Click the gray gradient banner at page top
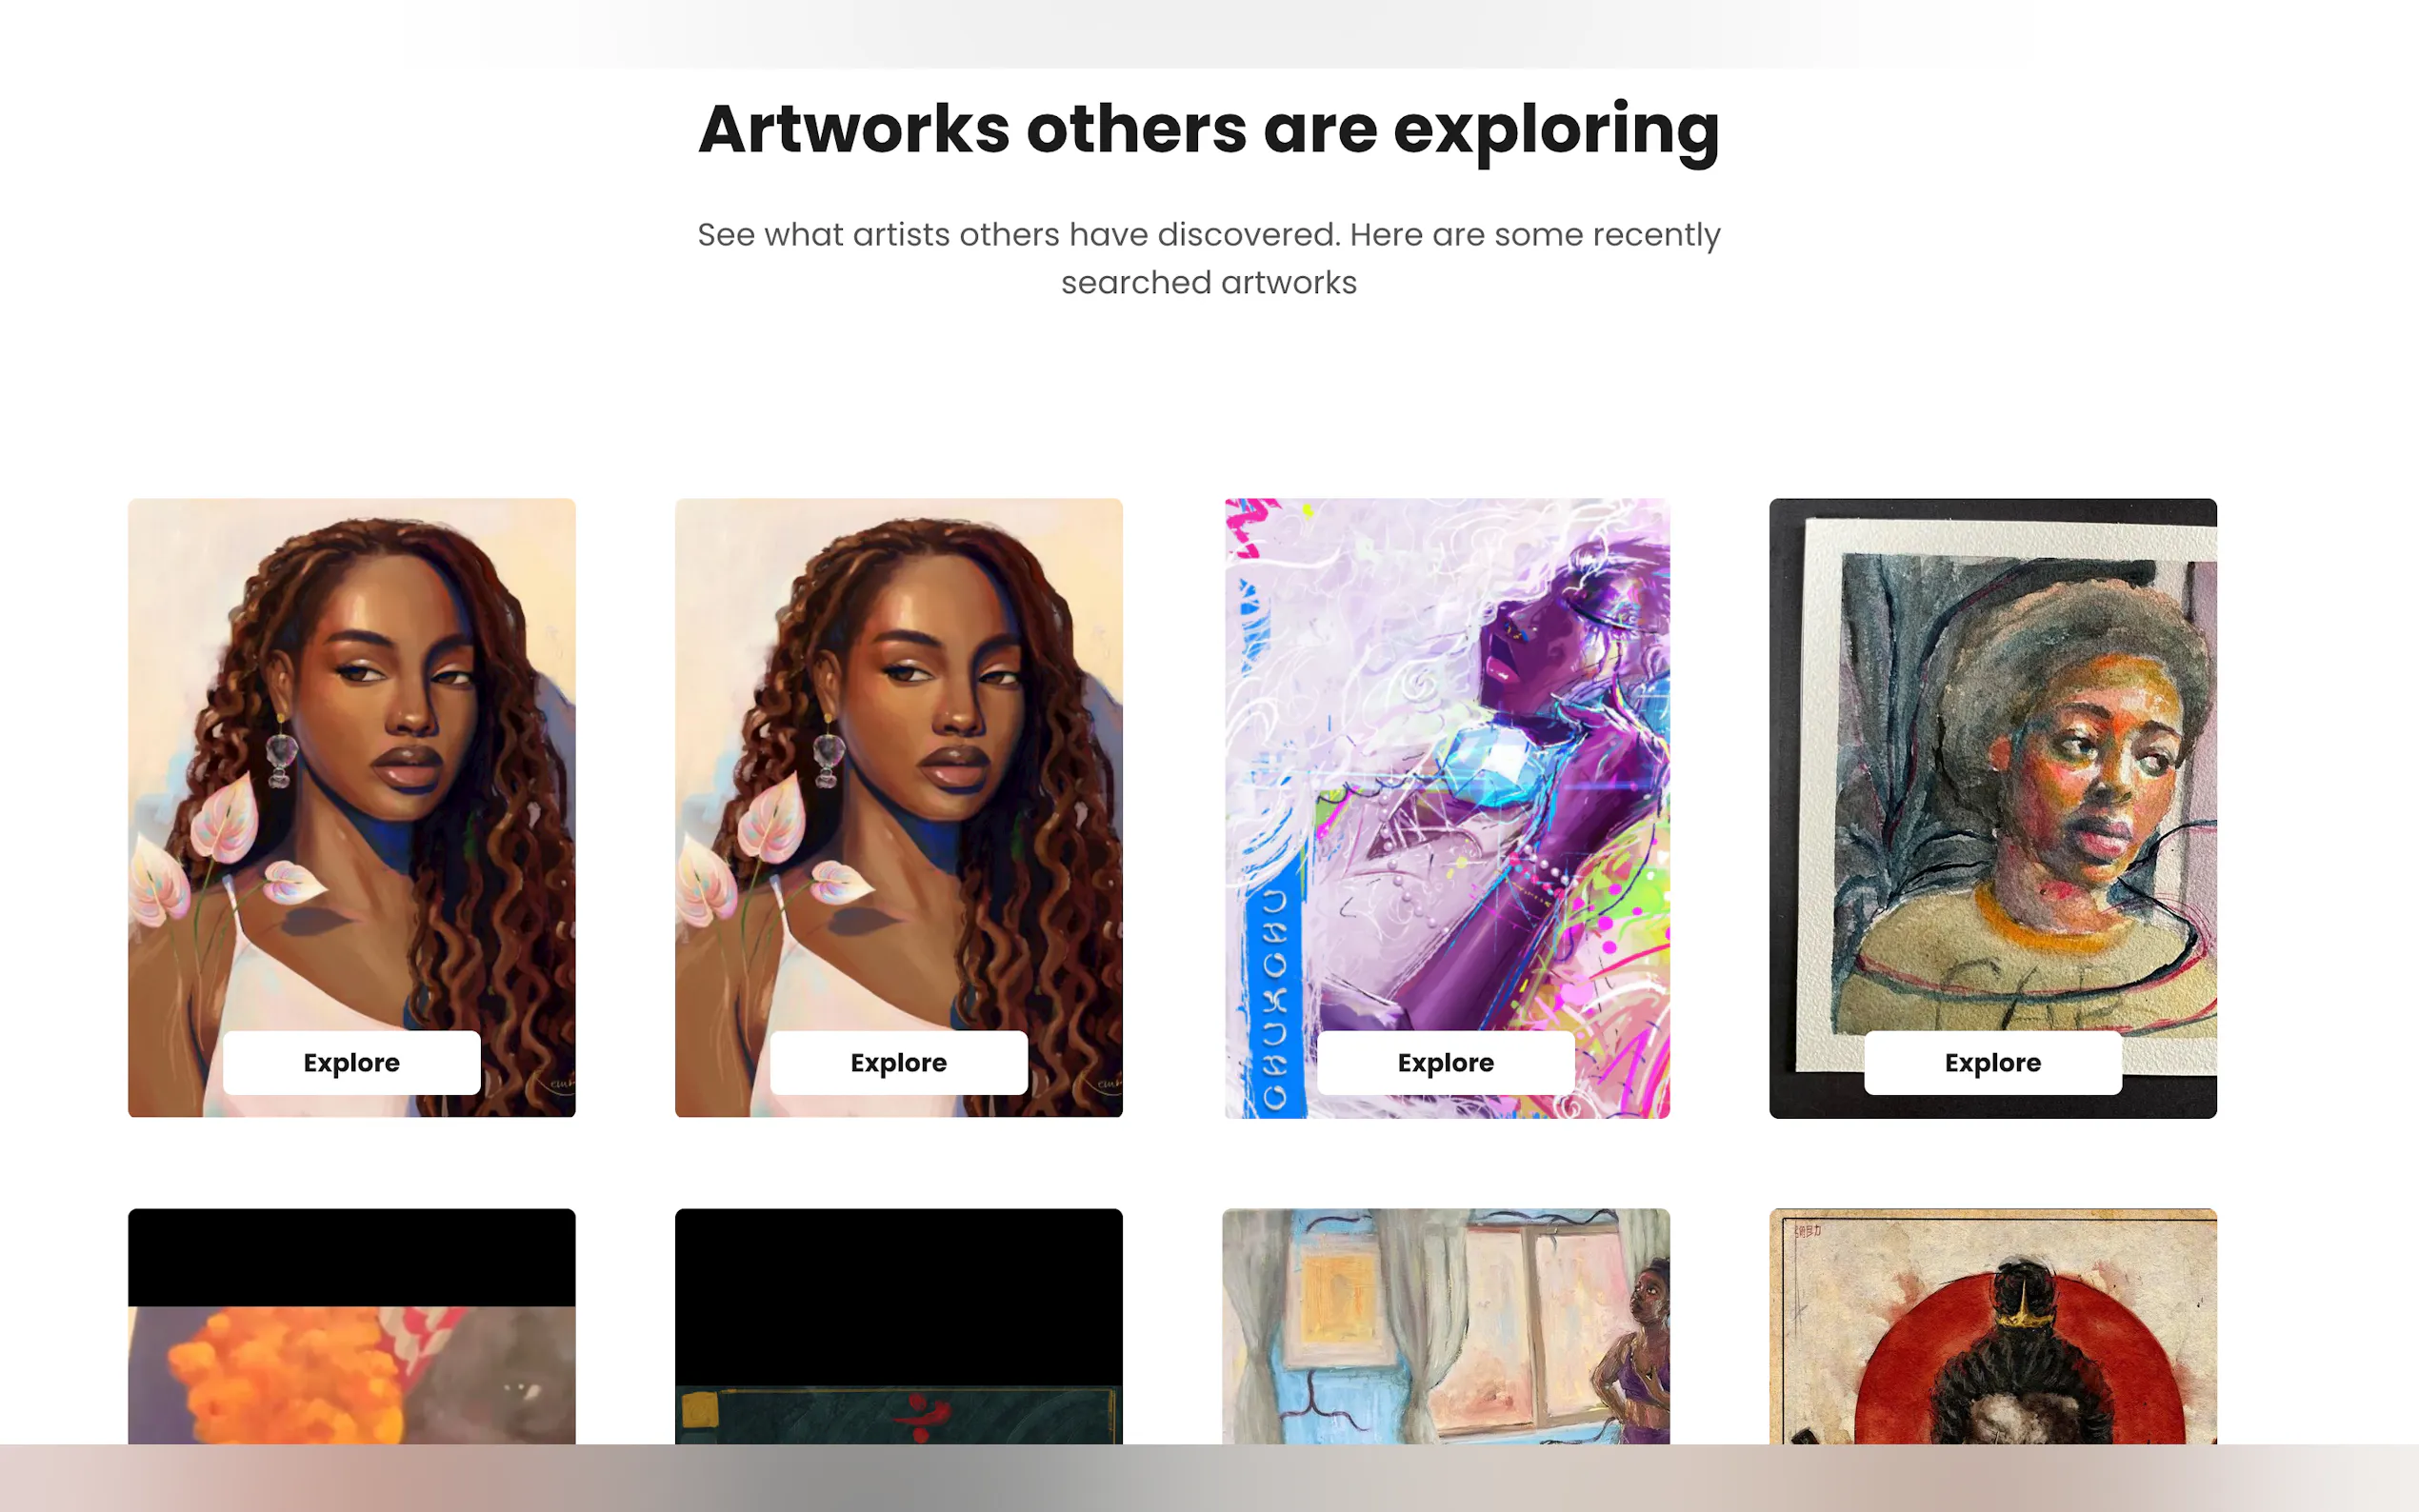This screenshot has height=1512, width=2419. (x=1209, y=34)
